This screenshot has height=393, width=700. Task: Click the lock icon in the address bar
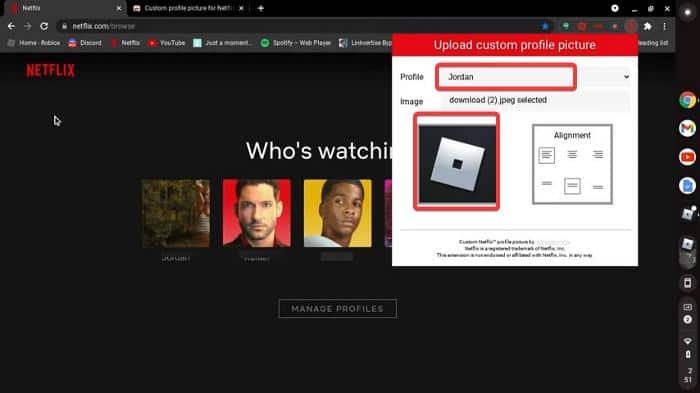coord(64,26)
